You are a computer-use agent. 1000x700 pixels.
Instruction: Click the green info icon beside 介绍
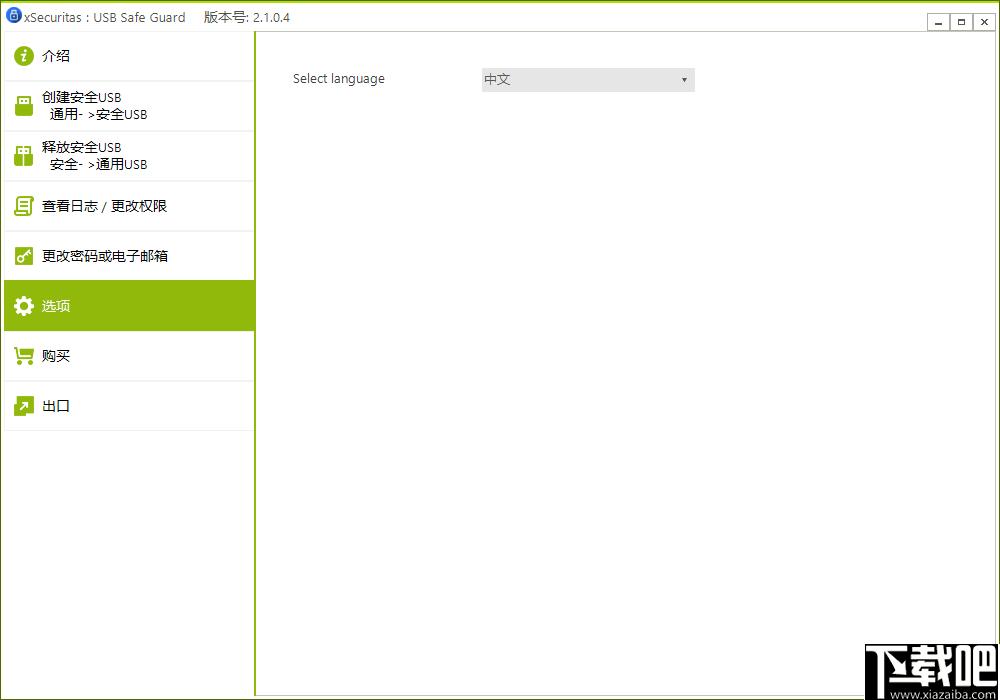pos(24,56)
